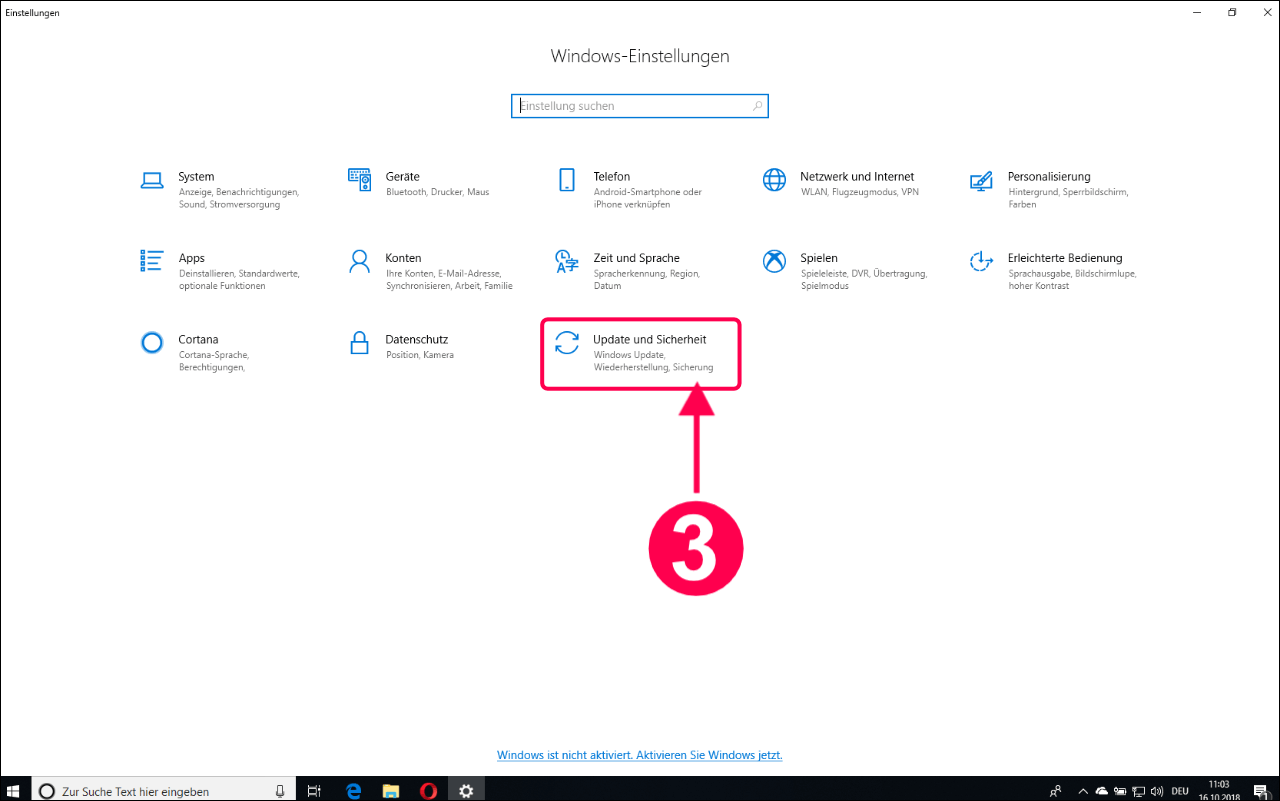Click 'Windows Update, Wiederherstellung, Sicherung' text
The width and height of the screenshot is (1280, 801).
(653, 361)
